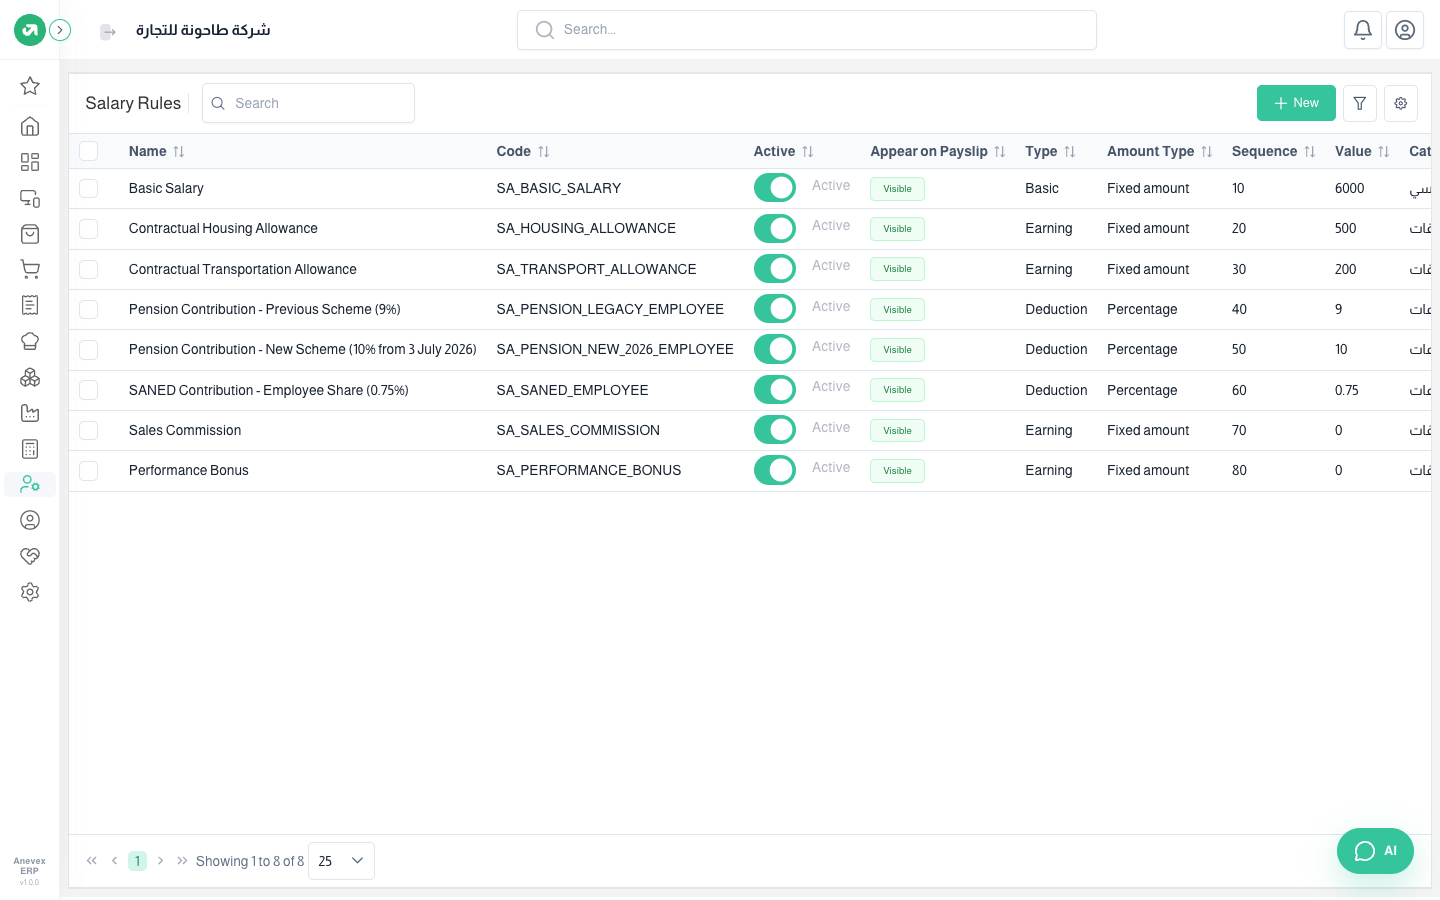Open the four-squares dashboard icon in sidebar

tap(30, 162)
